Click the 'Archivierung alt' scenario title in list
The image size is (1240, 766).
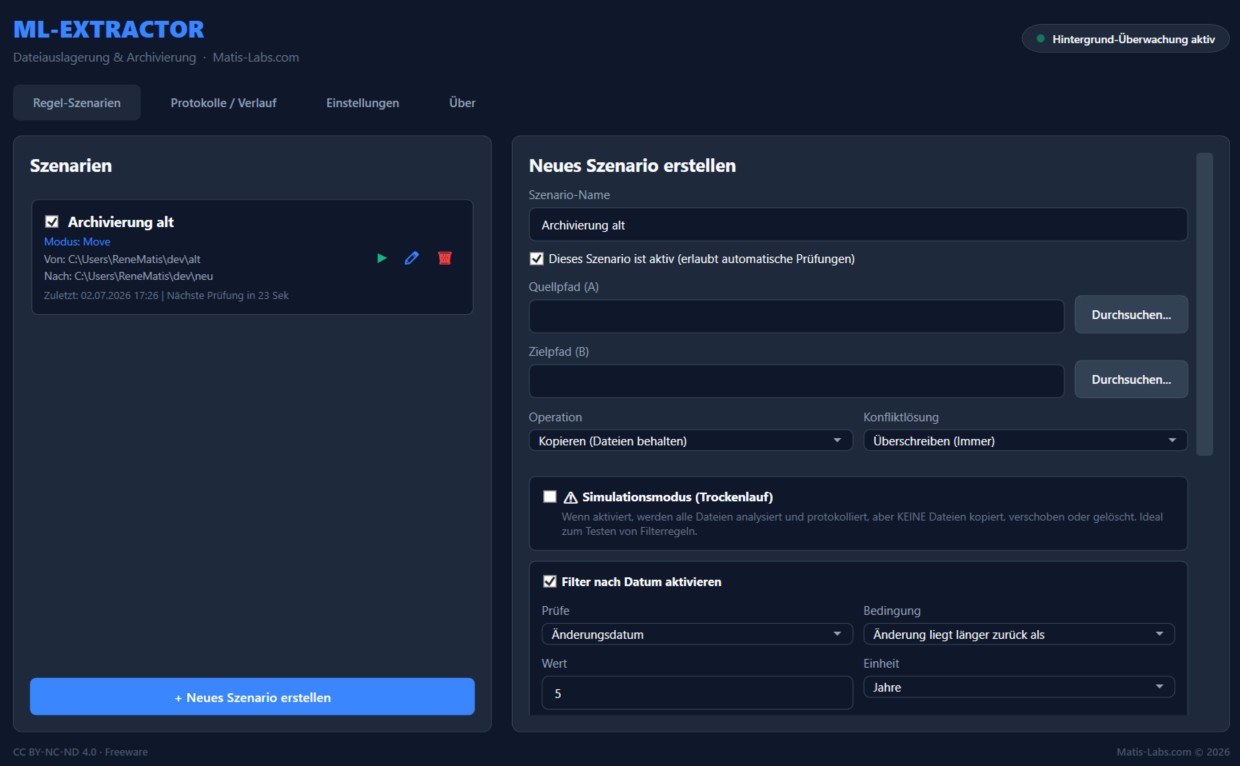pos(121,222)
